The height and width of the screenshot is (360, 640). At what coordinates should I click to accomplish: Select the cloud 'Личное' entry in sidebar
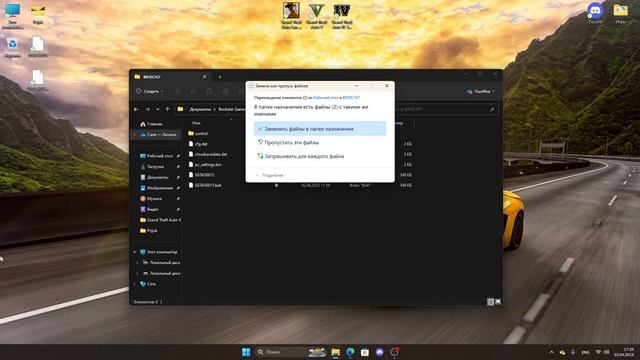click(158, 134)
